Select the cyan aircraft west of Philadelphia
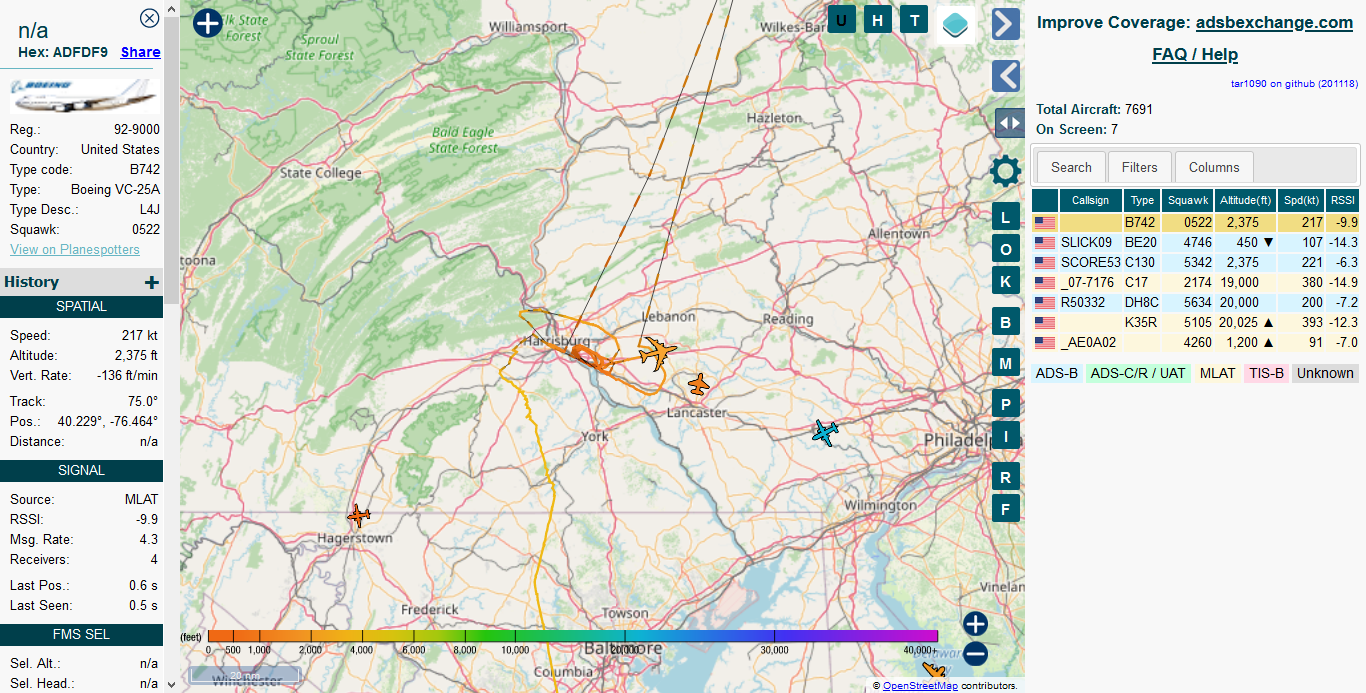The image size is (1366, 693). [825, 432]
